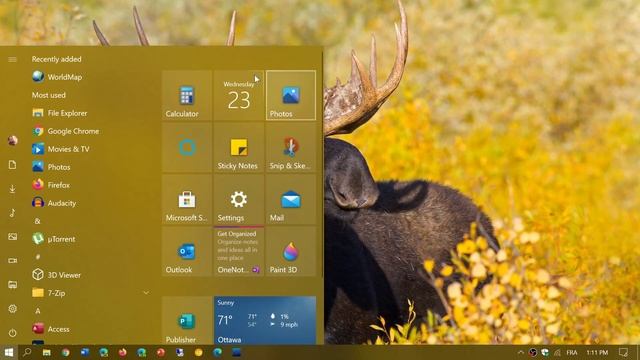Open the Mail tile
Image resolution: width=640 pixels, height=360 pixels.
tap(291, 199)
